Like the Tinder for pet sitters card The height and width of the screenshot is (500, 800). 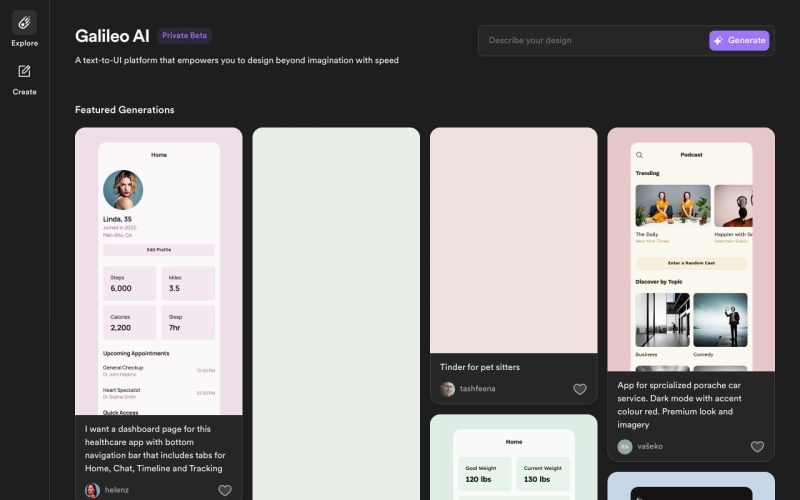[580, 389]
